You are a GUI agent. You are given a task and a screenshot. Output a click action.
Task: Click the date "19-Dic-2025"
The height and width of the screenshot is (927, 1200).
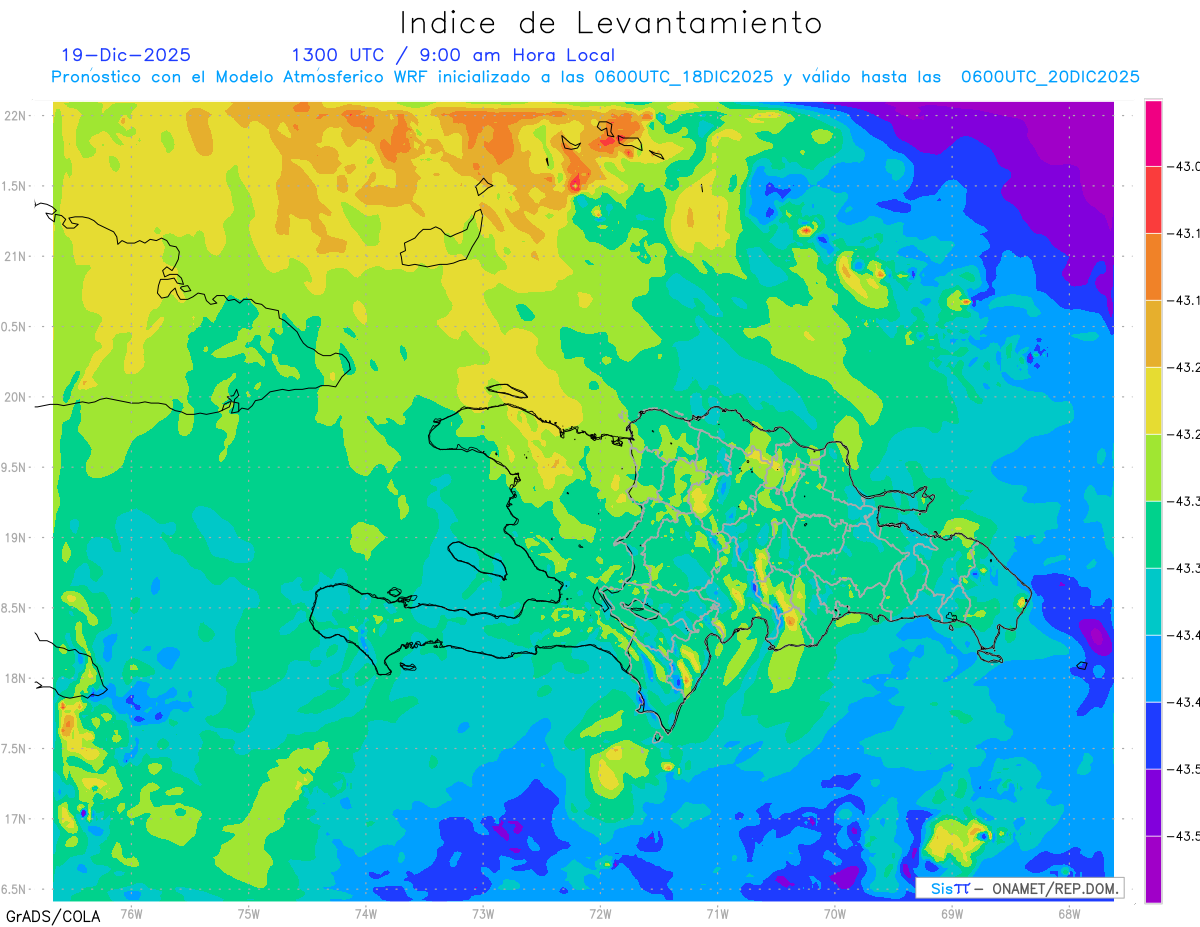click(126, 55)
